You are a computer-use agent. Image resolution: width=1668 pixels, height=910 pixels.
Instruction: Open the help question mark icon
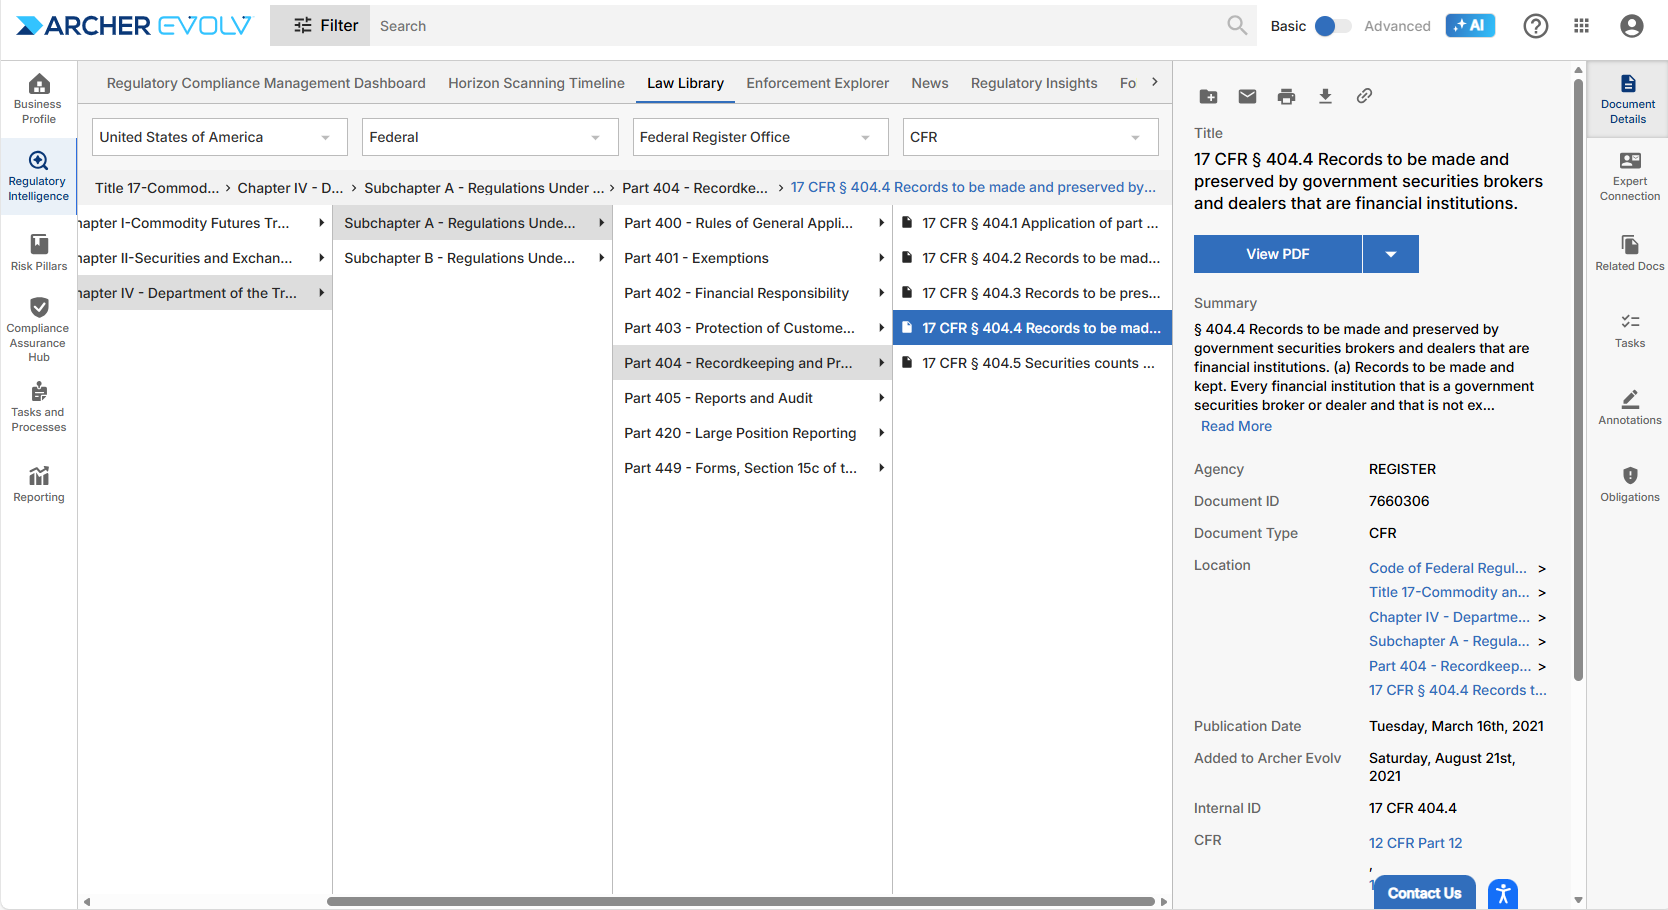point(1535,26)
